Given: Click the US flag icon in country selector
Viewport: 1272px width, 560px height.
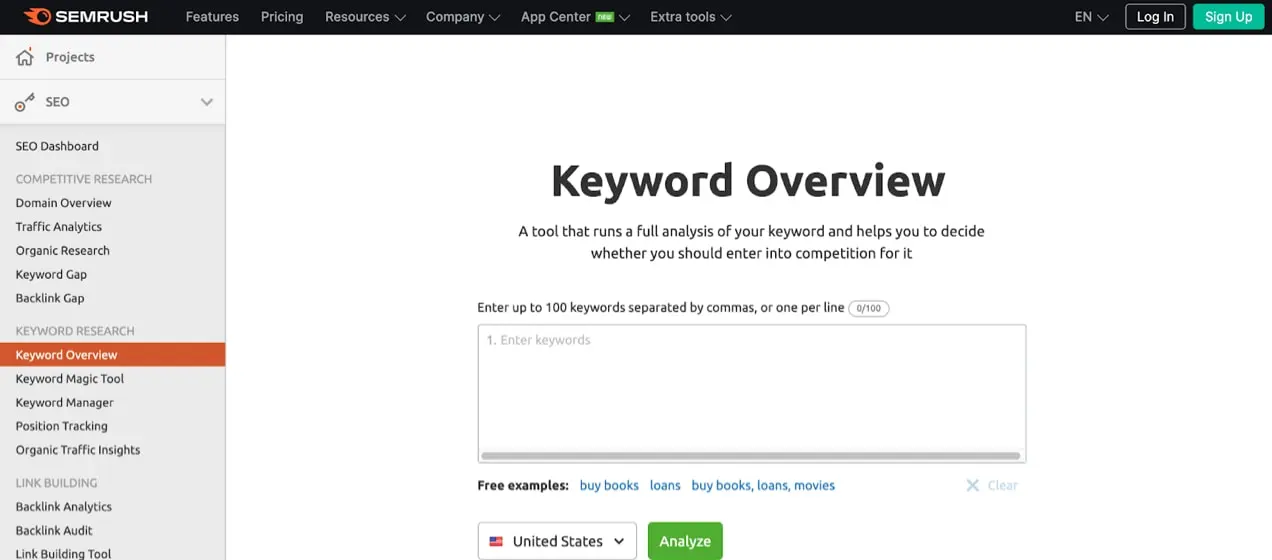Looking at the screenshot, I should click(496, 541).
